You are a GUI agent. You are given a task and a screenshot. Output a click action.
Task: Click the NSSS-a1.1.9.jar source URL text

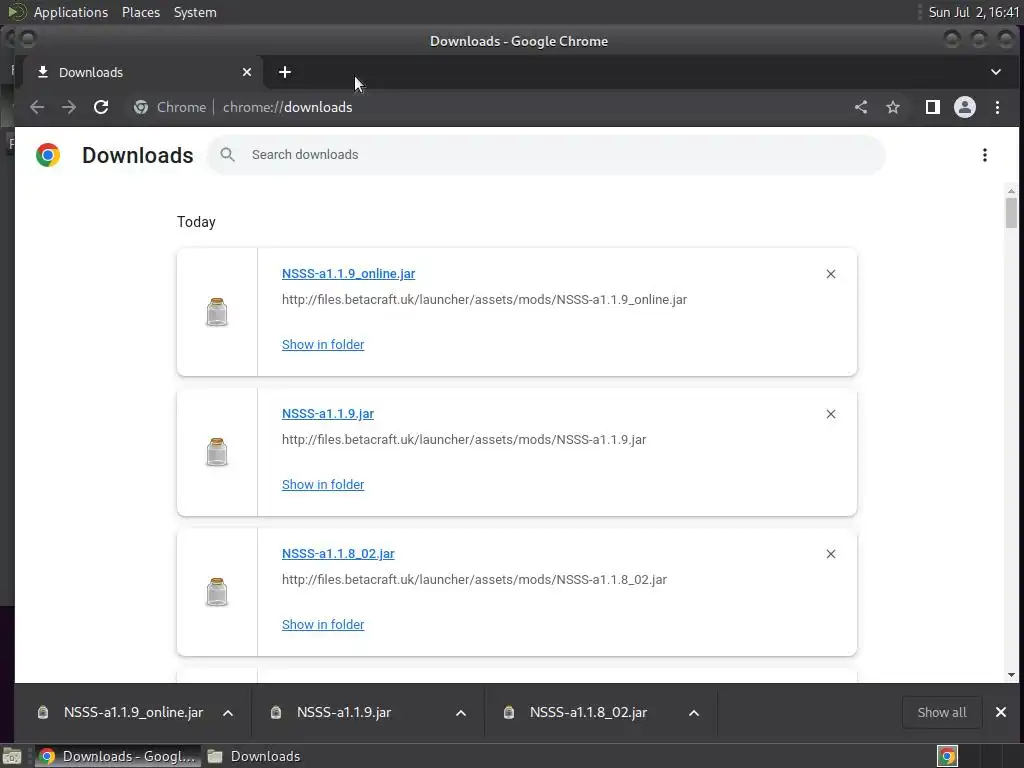tap(464, 440)
